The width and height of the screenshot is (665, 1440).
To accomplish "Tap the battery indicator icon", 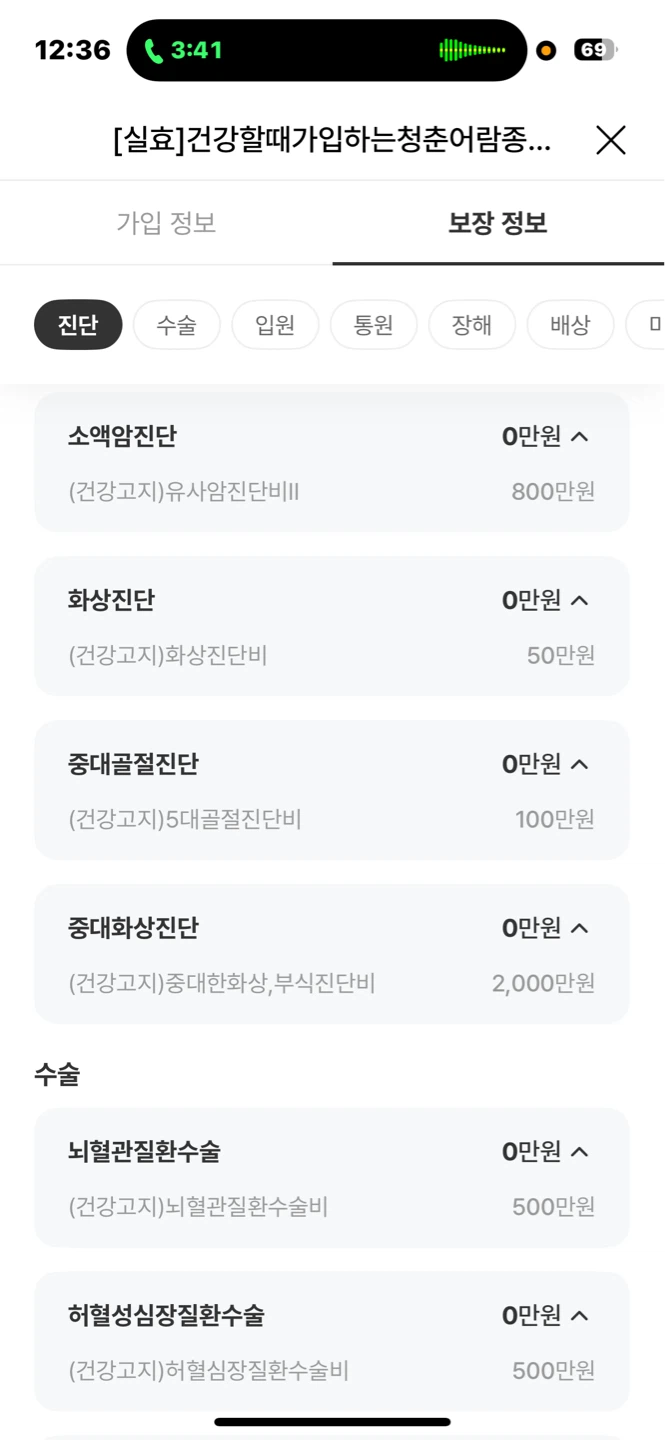I will pyautogui.click(x=595, y=50).
